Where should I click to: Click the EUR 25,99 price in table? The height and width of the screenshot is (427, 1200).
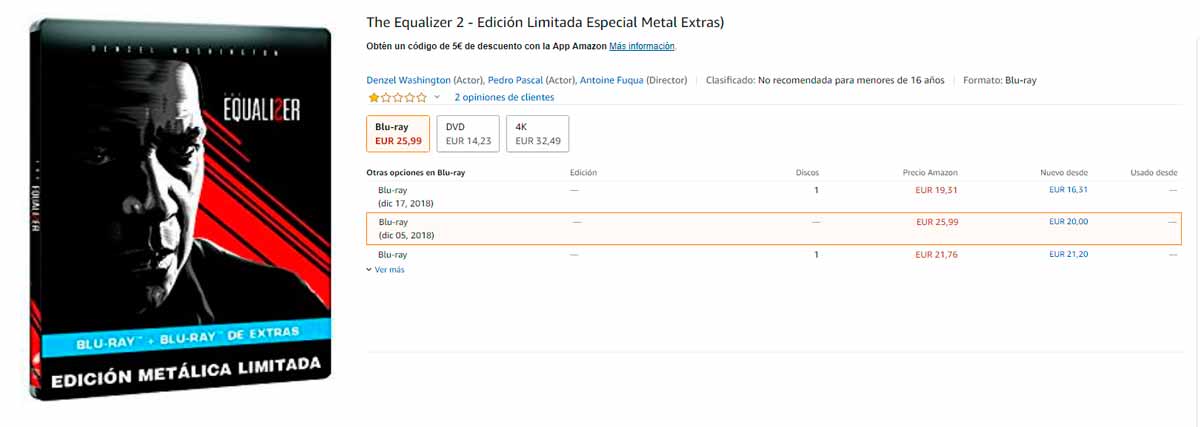pyautogui.click(x=937, y=222)
